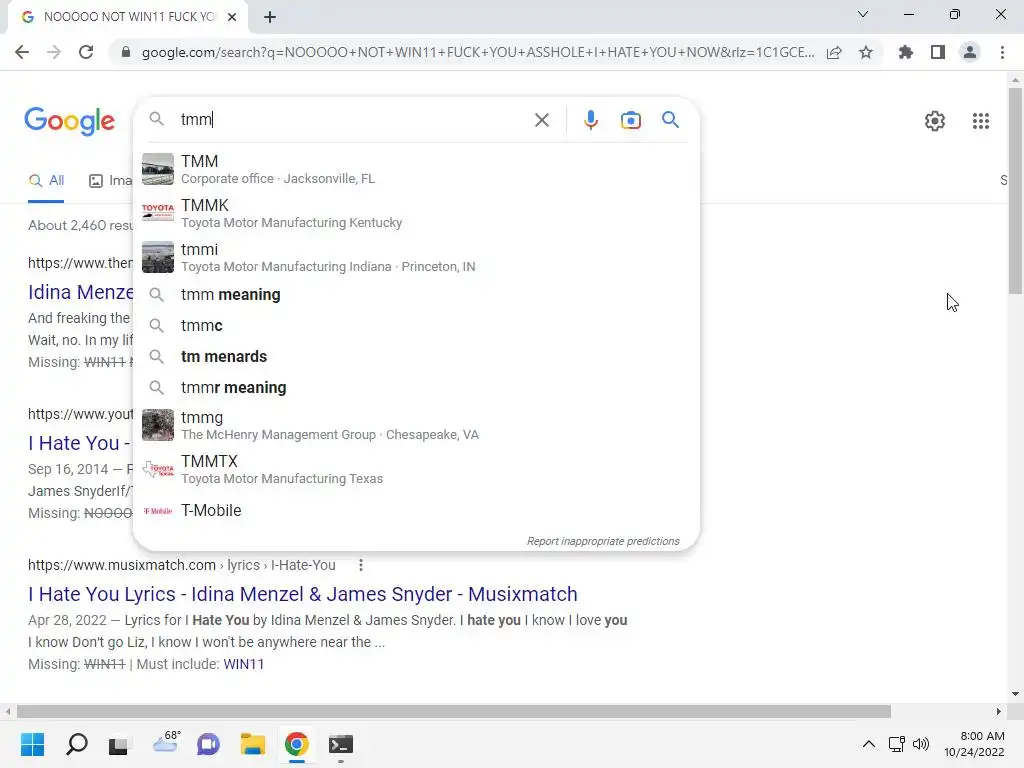Select the TMMK Toyota Kentucky suggestion
The image size is (1024, 768).
(416, 213)
